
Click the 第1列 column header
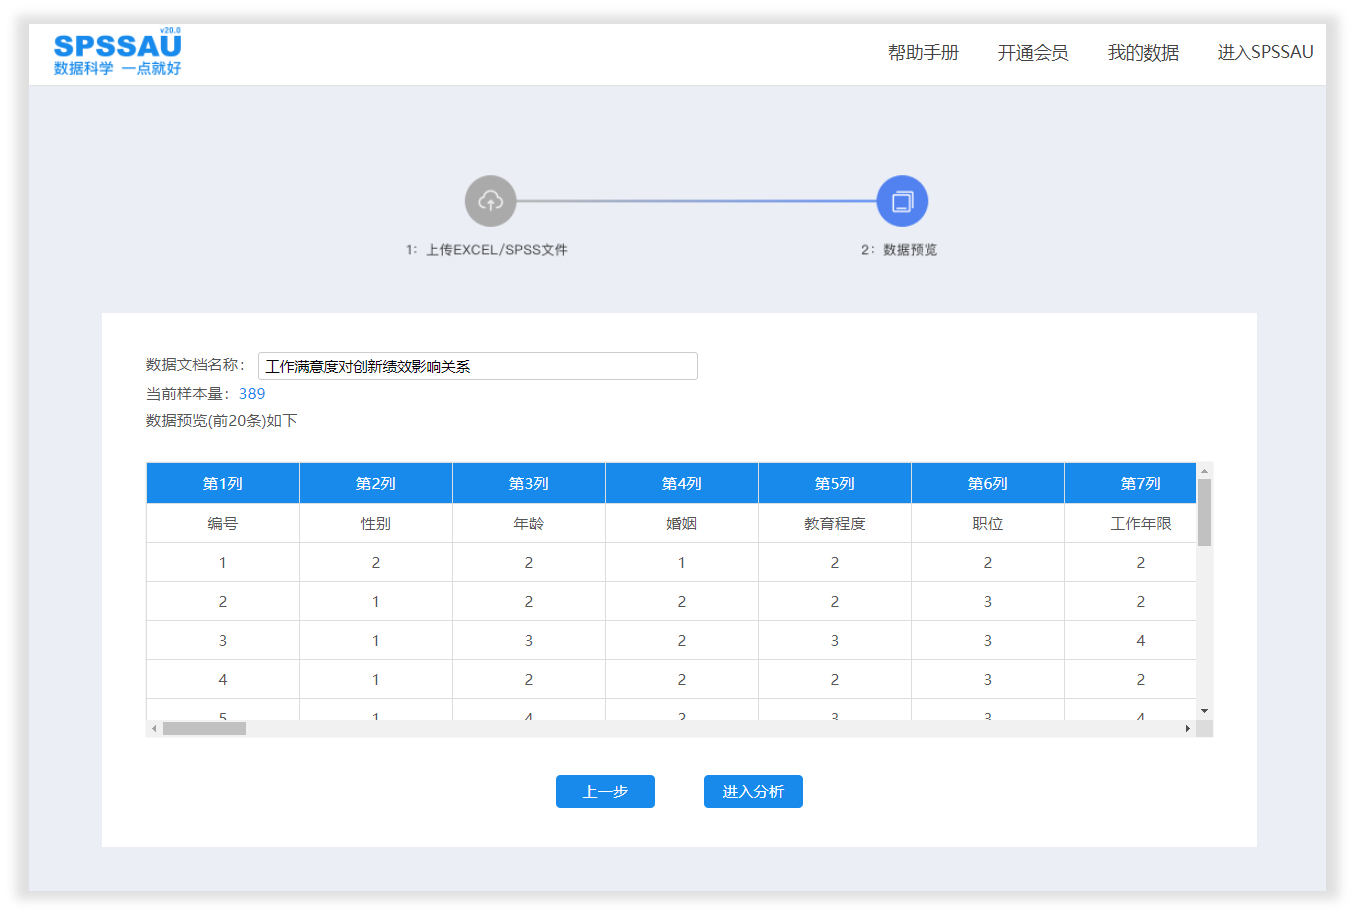point(222,482)
